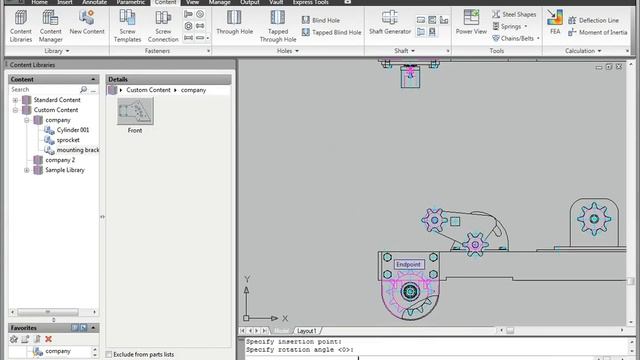This screenshot has width=640, height=360.
Task: Click the third Favorites toolbar icon
Action: (x=37, y=339)
